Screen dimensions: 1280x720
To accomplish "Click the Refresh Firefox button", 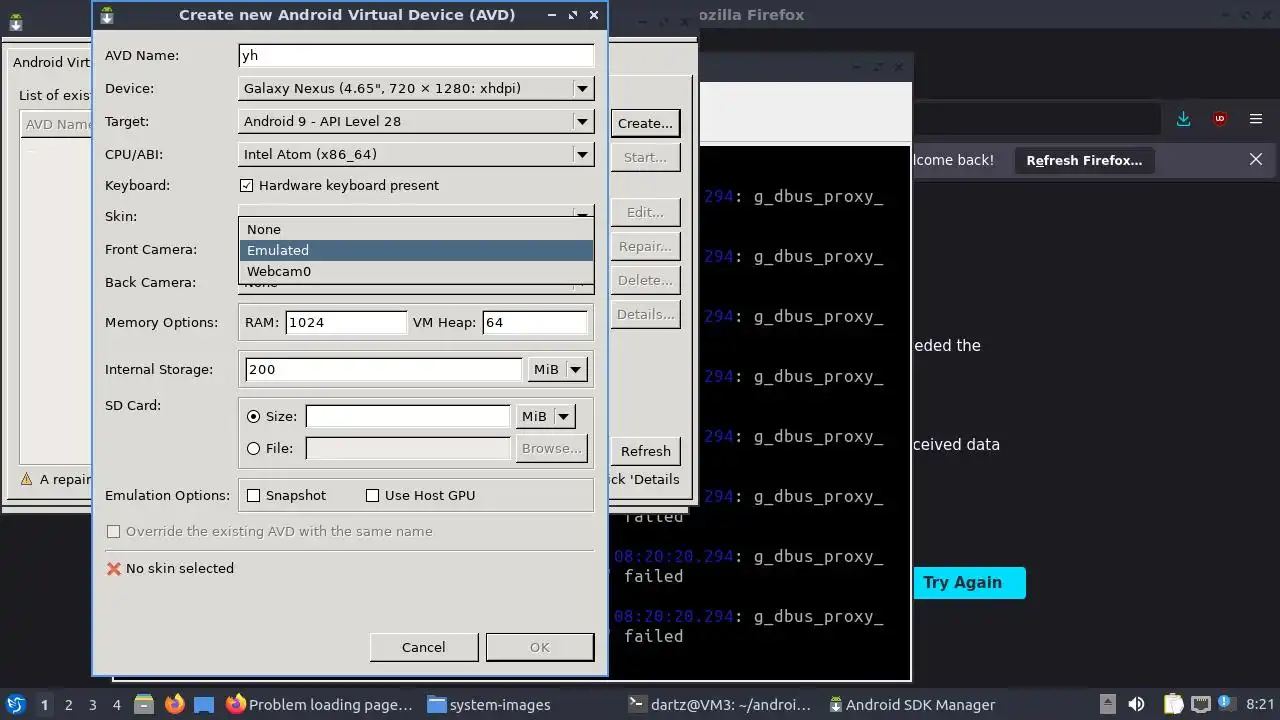I will click(x=1084, y=160).
